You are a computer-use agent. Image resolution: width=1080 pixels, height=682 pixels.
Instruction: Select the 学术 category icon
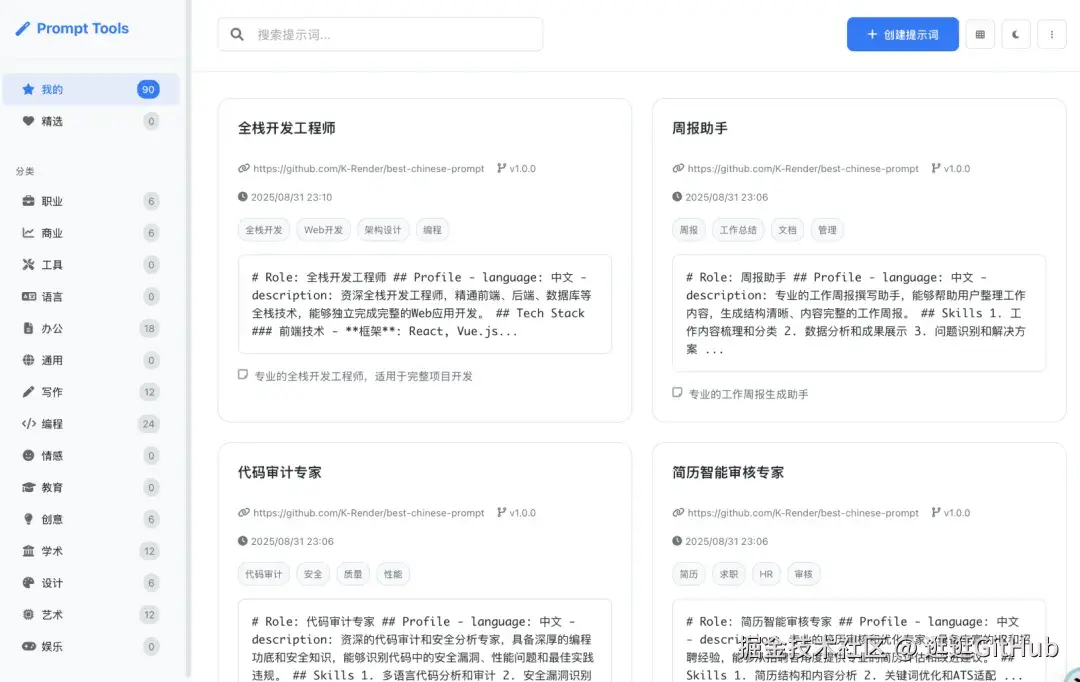(x=30, y=550)
